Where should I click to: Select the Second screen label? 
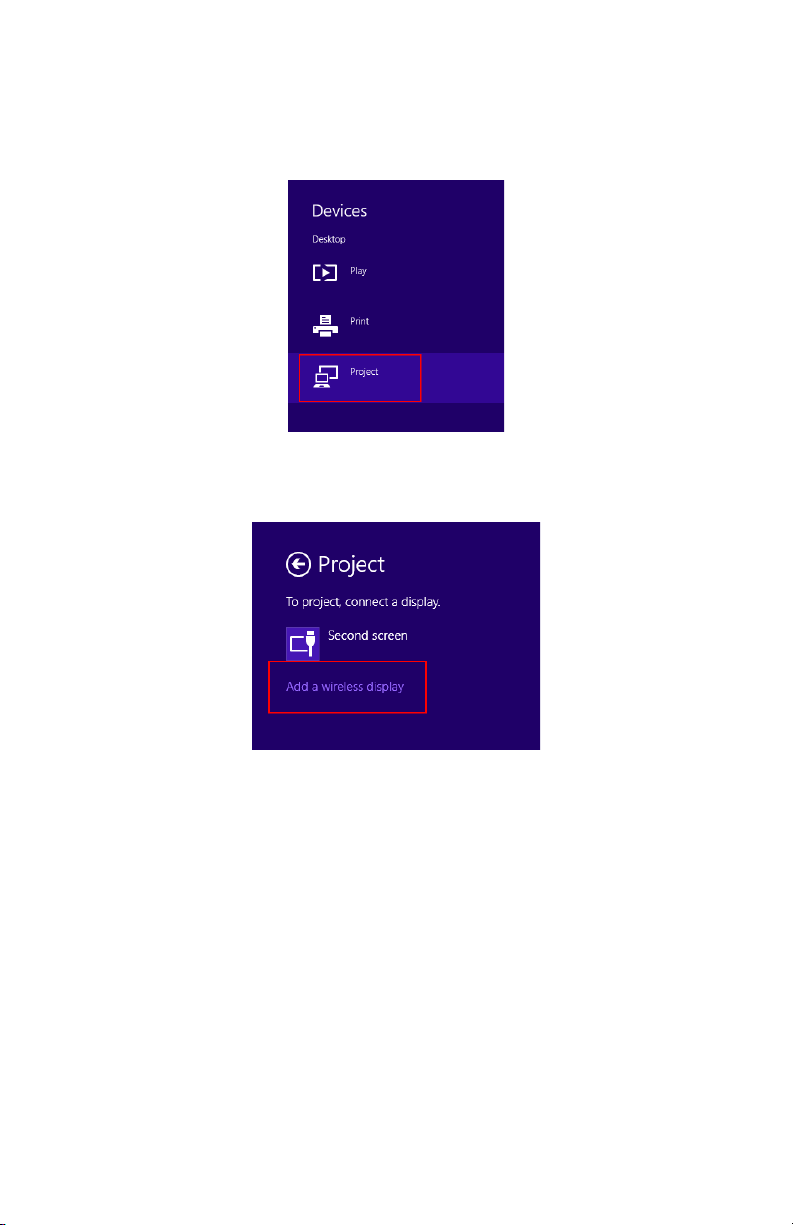pos(367,636)
